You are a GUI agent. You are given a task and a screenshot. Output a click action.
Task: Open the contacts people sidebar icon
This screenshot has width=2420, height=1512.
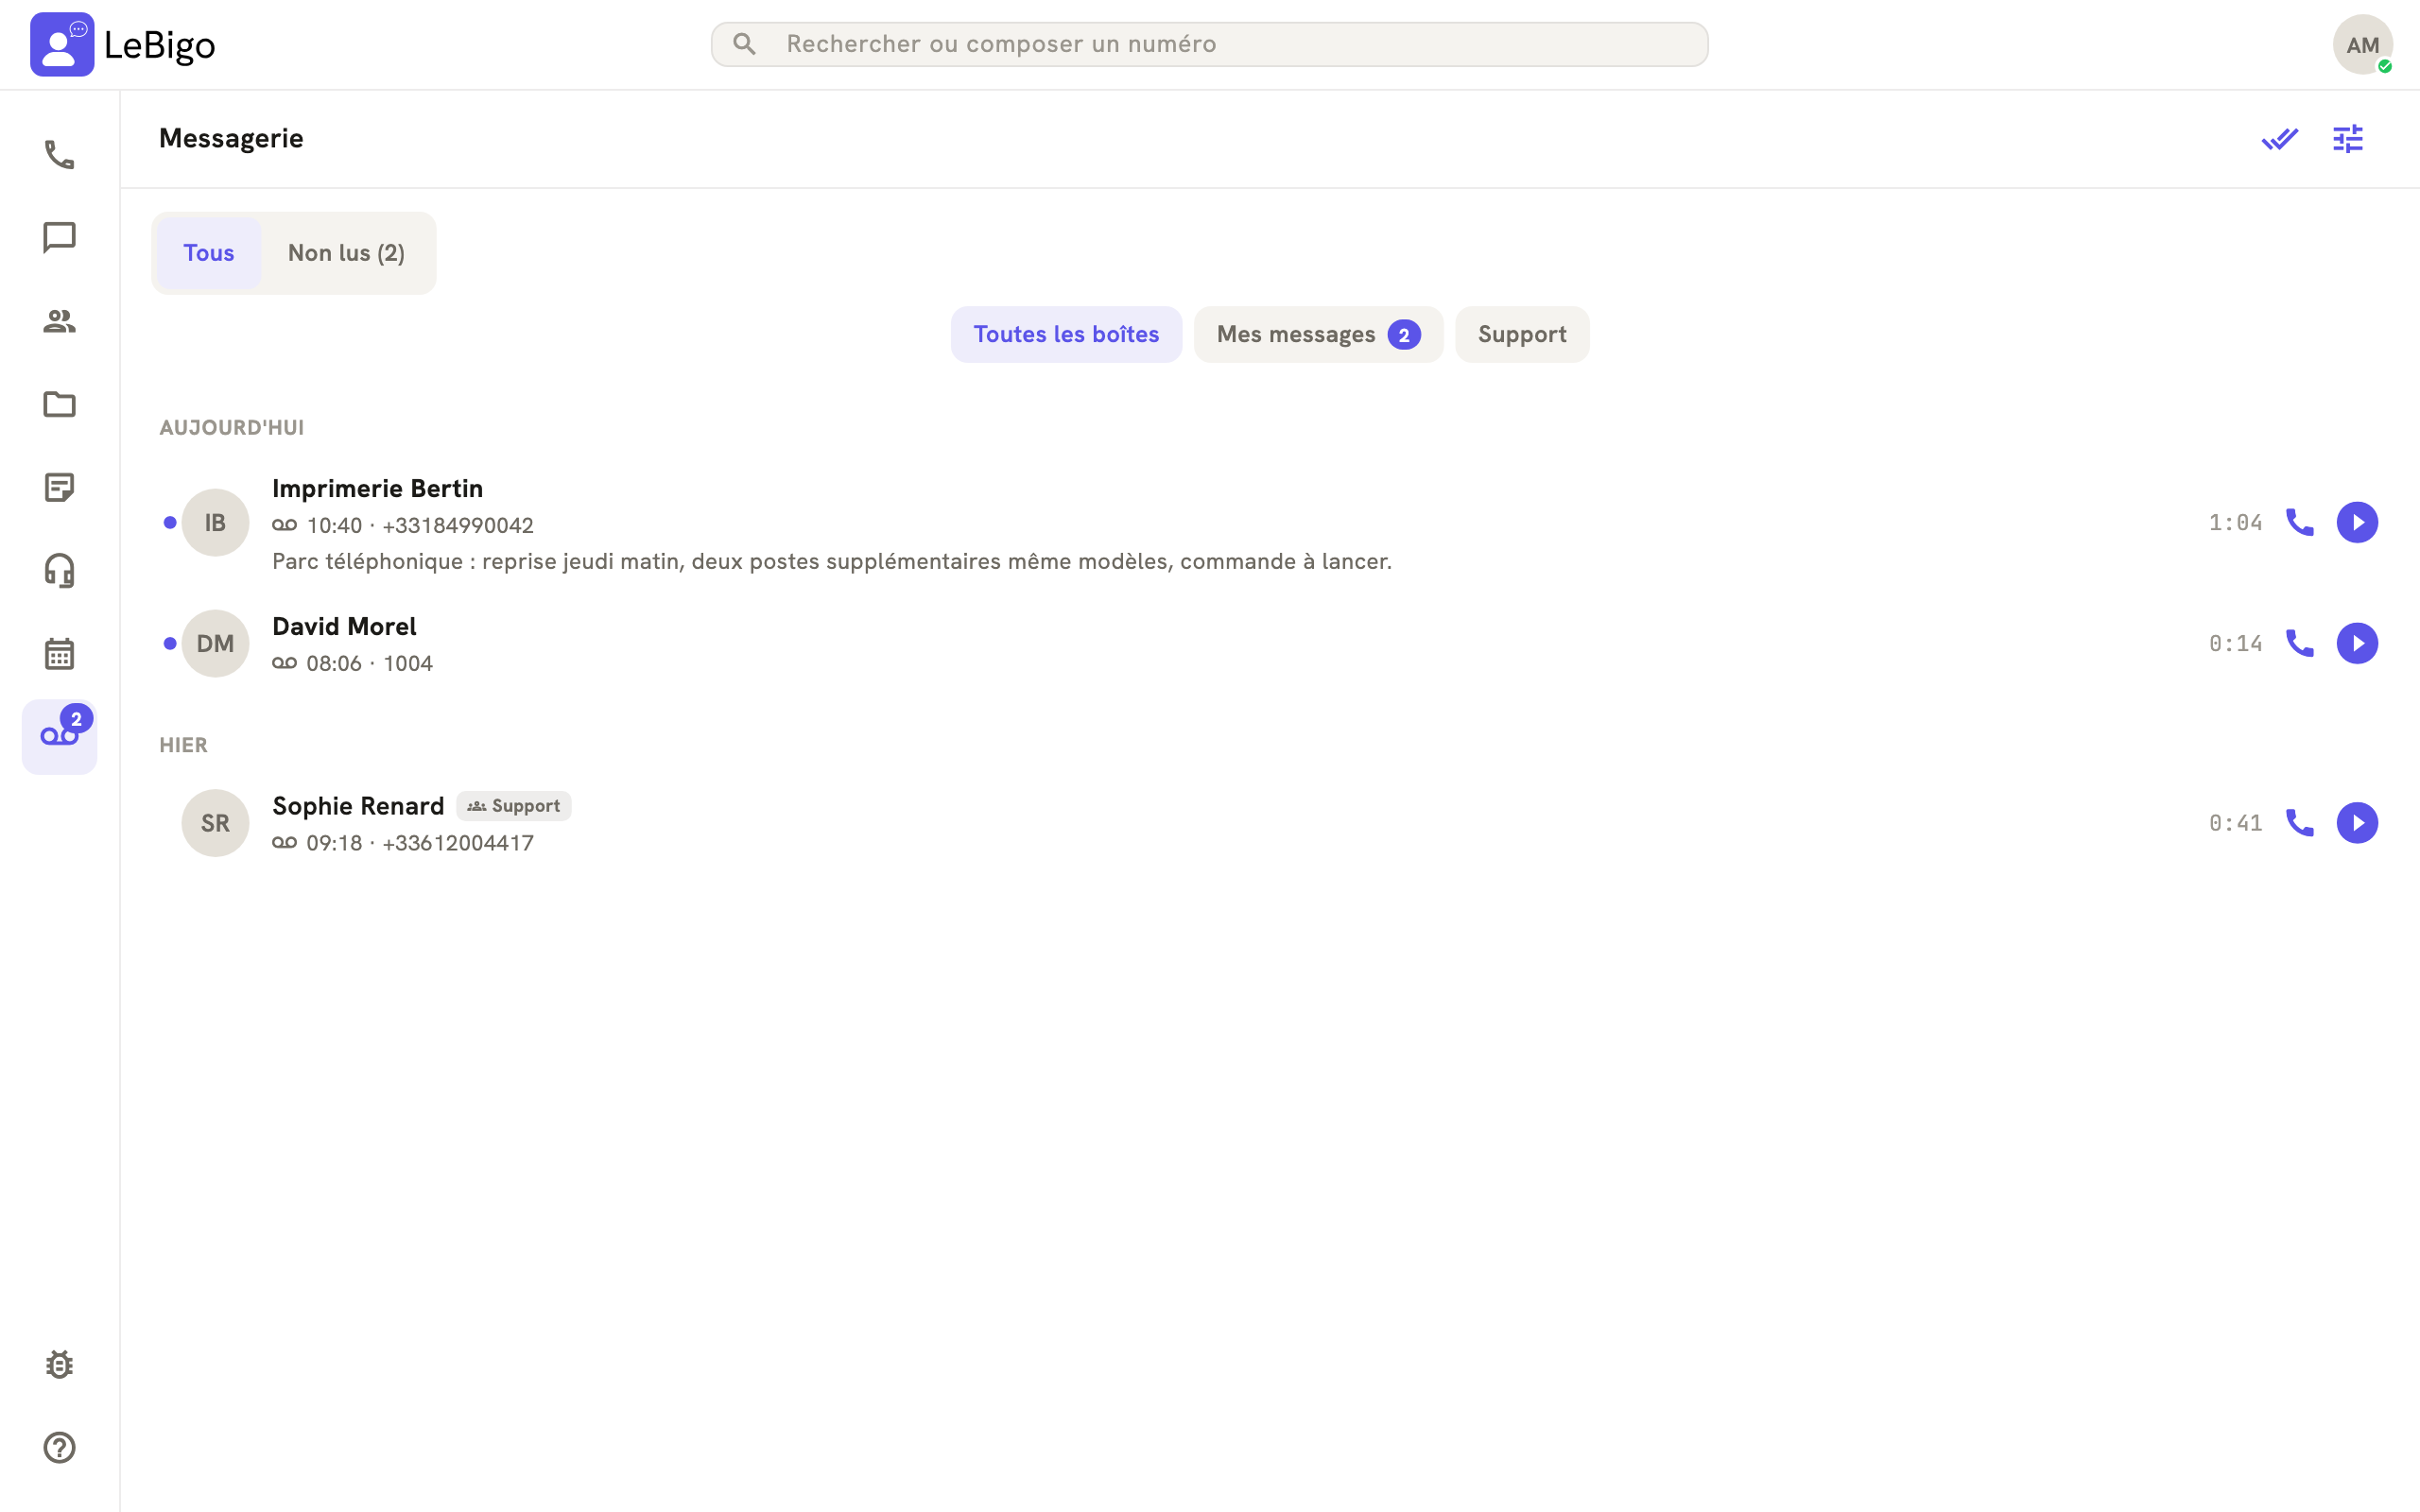tap(59, 321)
